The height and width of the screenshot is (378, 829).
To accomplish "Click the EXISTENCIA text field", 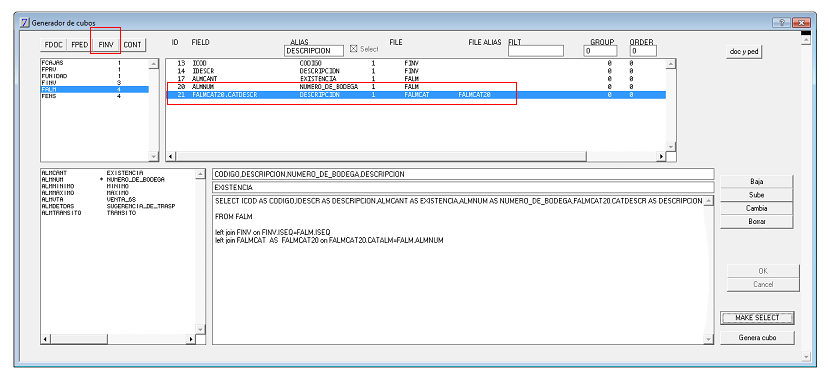I will coord(463,188).
